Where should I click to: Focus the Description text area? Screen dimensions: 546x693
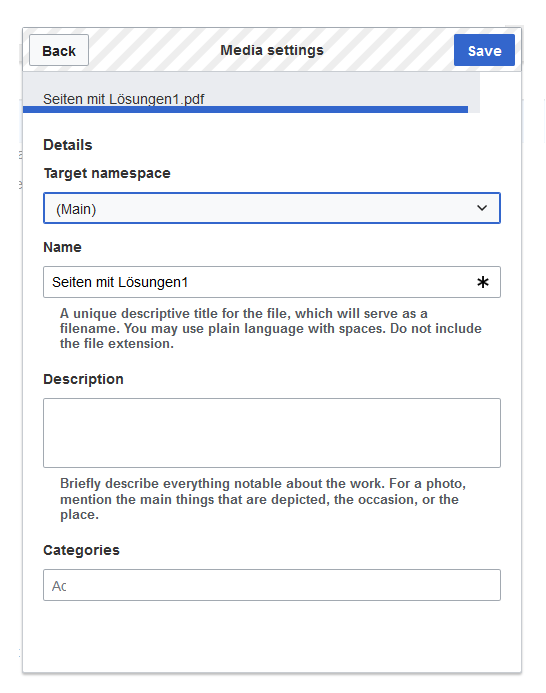(272, 433)
